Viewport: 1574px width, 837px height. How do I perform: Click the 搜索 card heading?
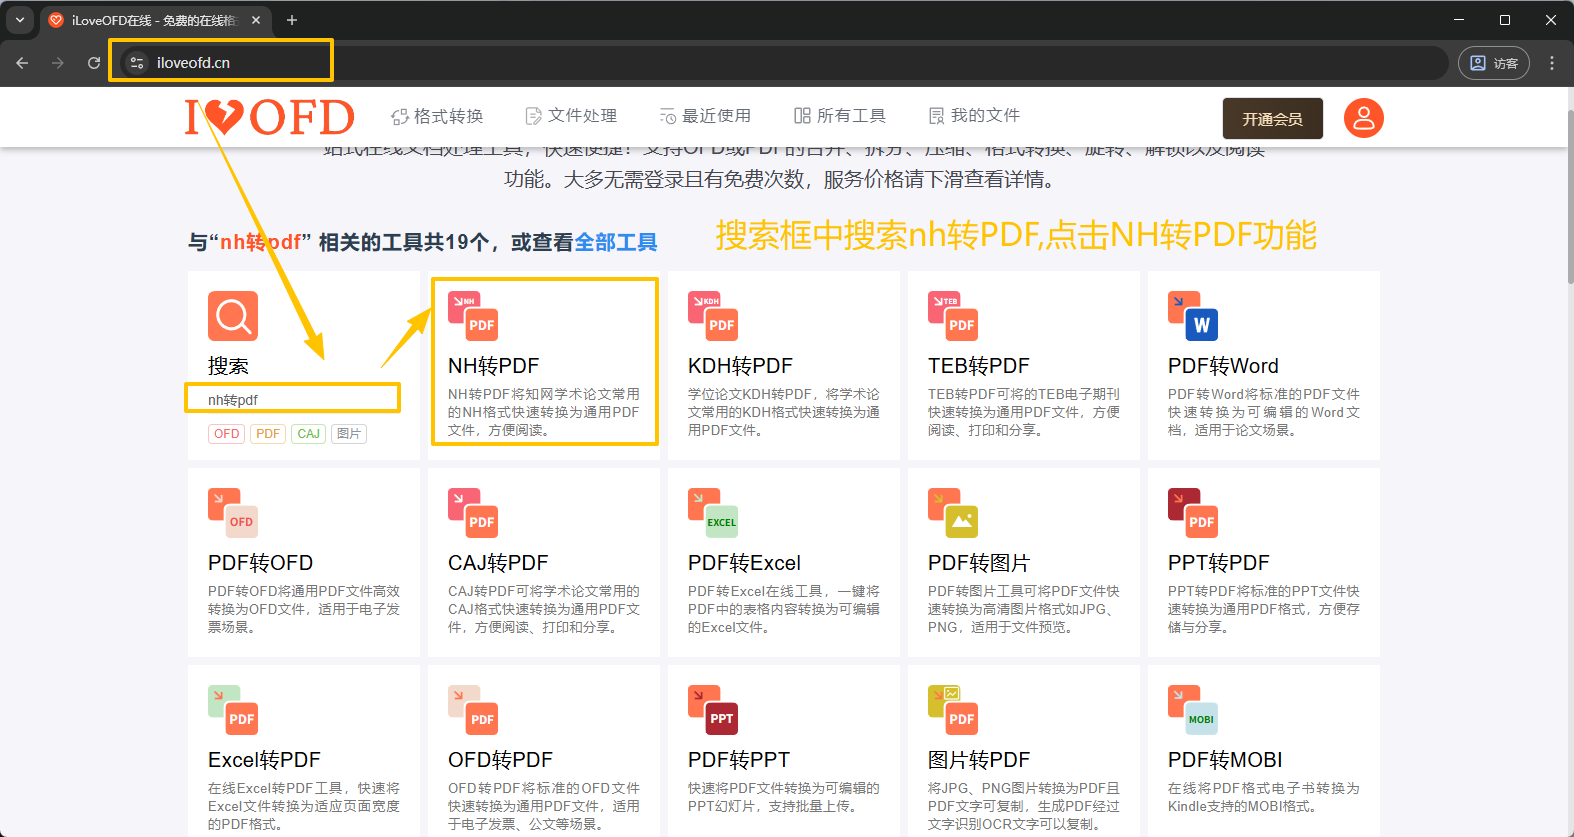tap(228, 366)
